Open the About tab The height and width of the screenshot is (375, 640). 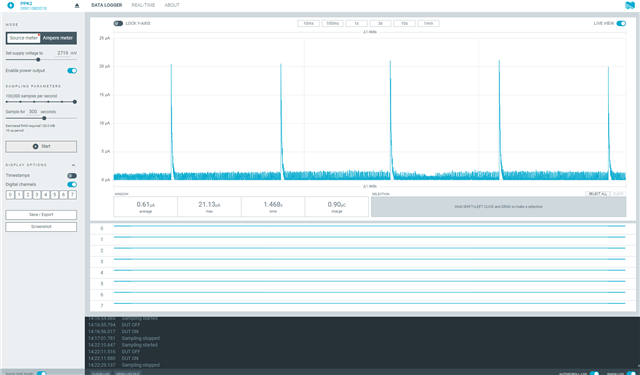pos(172,5)
